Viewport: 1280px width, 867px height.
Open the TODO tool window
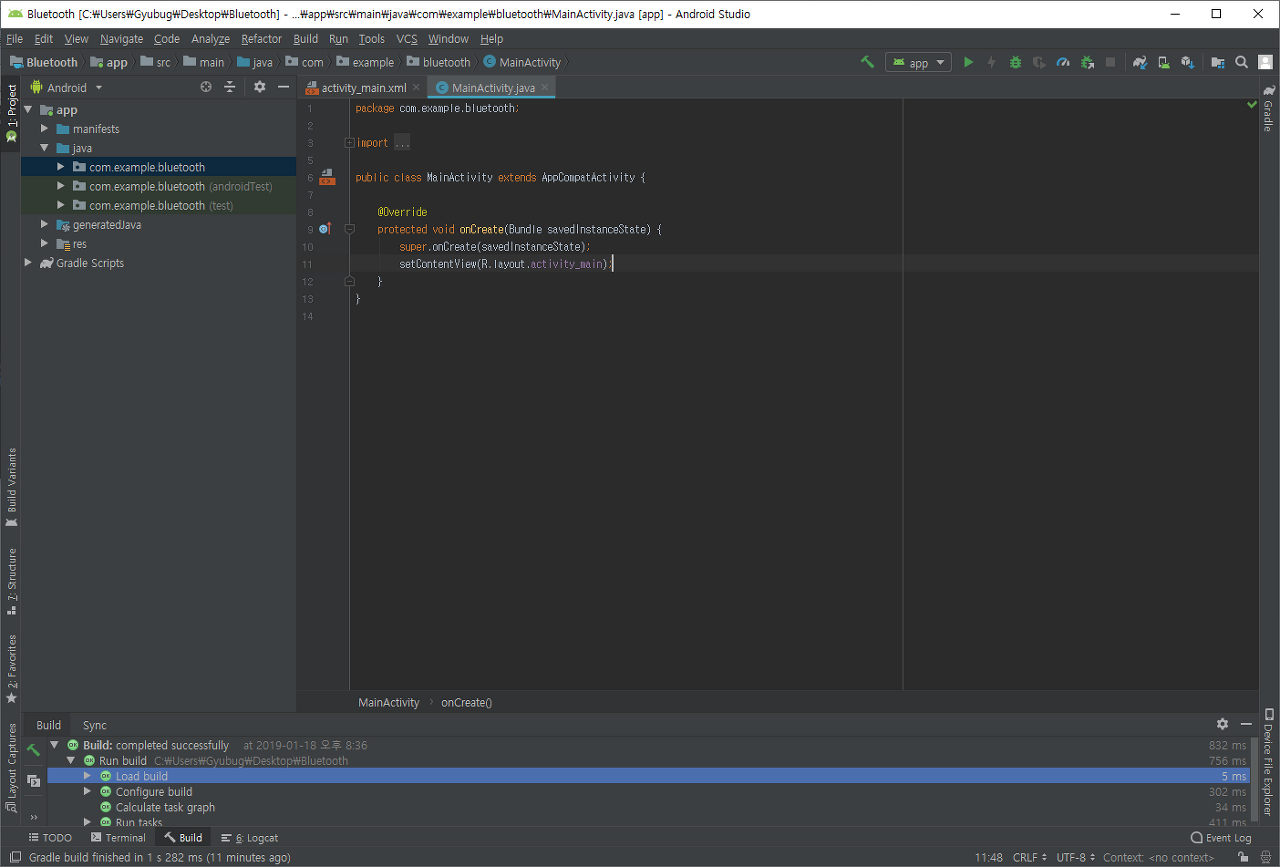click(50, 838)
